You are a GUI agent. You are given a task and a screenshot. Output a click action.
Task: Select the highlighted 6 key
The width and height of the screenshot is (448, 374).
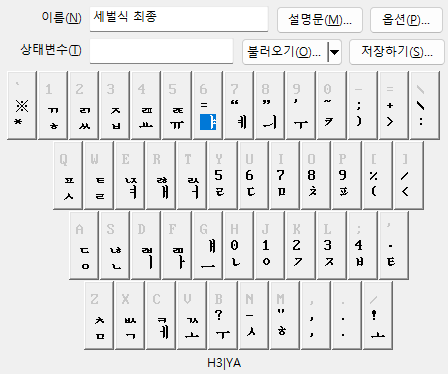[208, 105]
